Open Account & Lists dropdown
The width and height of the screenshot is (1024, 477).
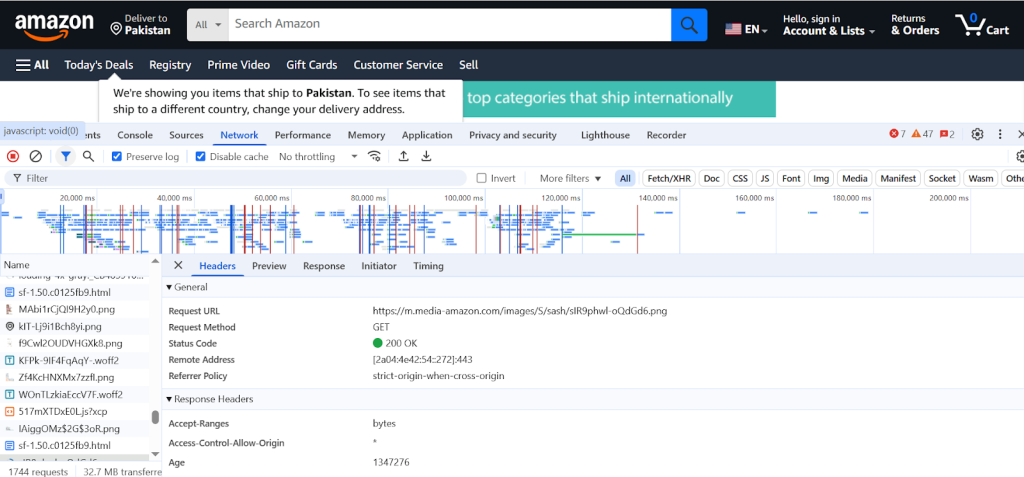pyautogui.click(x=829, y=25)
